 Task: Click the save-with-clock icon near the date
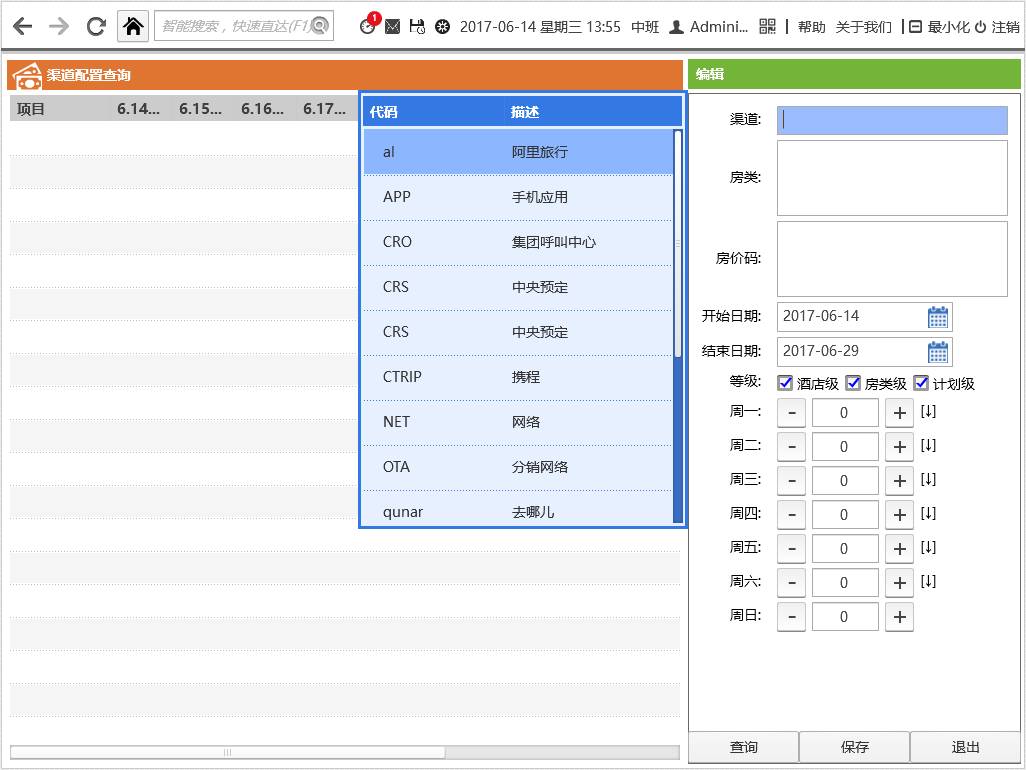(x=417, y=27)
